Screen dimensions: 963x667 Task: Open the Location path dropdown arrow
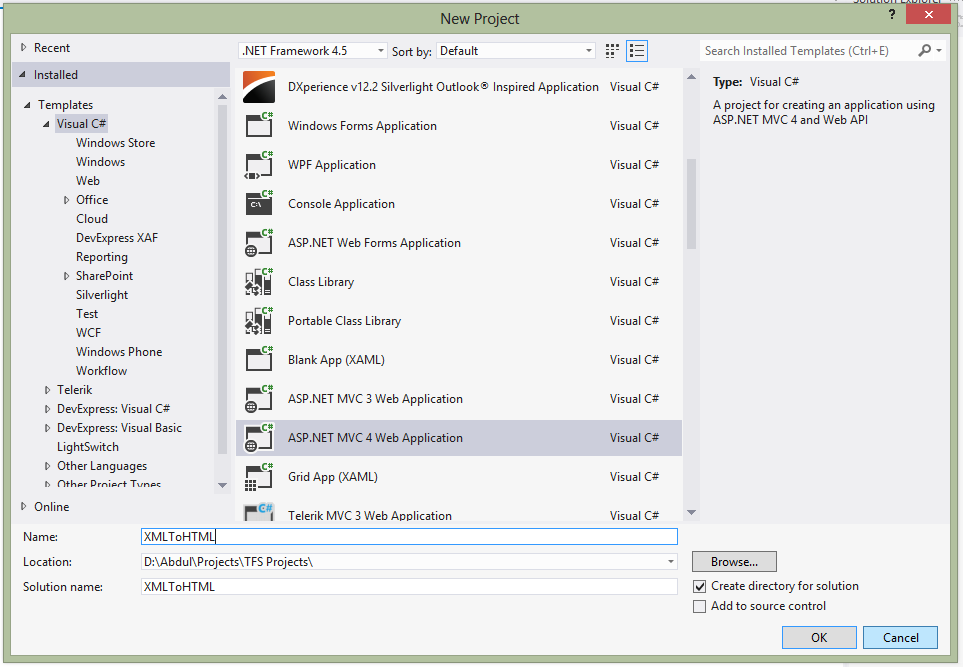coord(671,561)
